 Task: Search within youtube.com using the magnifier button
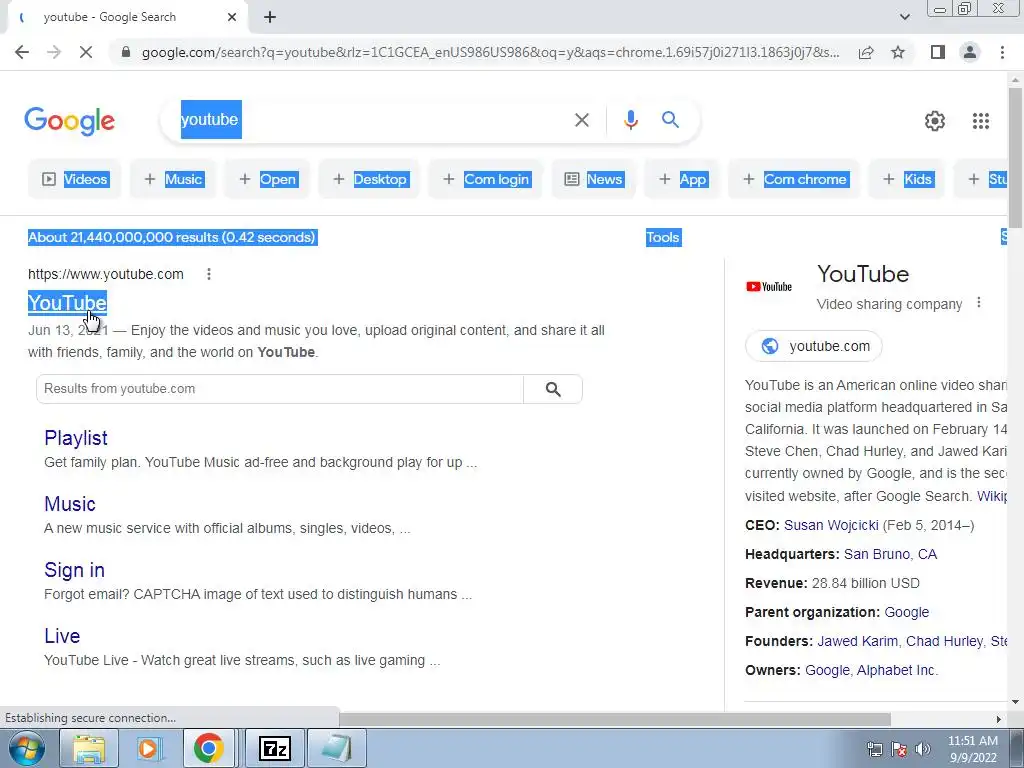(x=552, y=389)
